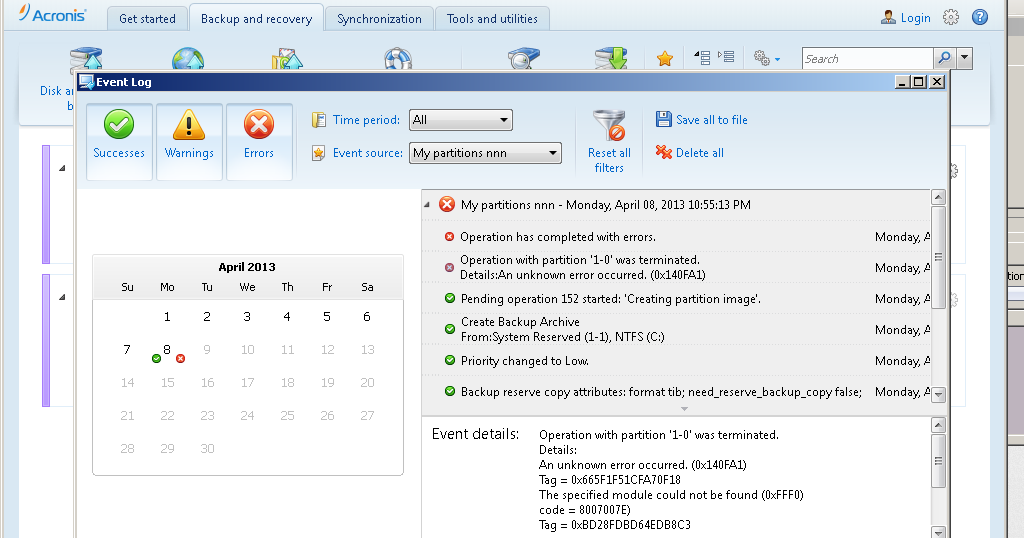1024x538 pixels.
Task: Click the Reset all filters funnel icon
Action: pyautogui.click(x=609, y=125)
